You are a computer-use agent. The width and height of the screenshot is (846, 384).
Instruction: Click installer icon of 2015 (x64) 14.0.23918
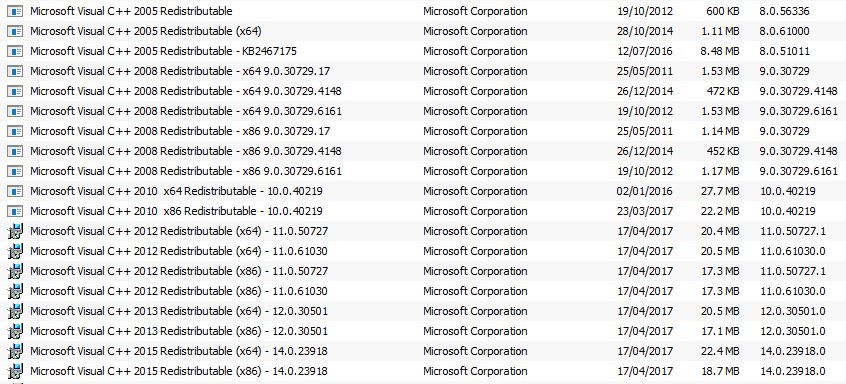(x=15, y=351)
